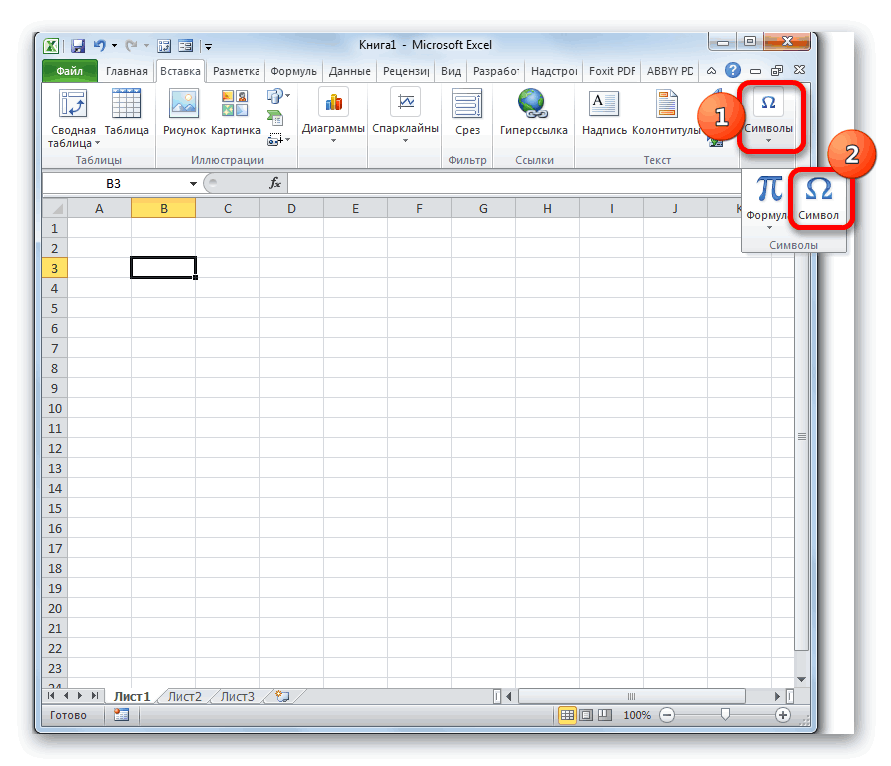Click horizontal scrollbar right arrow
Viewport: 891px width, 766px height.
(777, 696)
